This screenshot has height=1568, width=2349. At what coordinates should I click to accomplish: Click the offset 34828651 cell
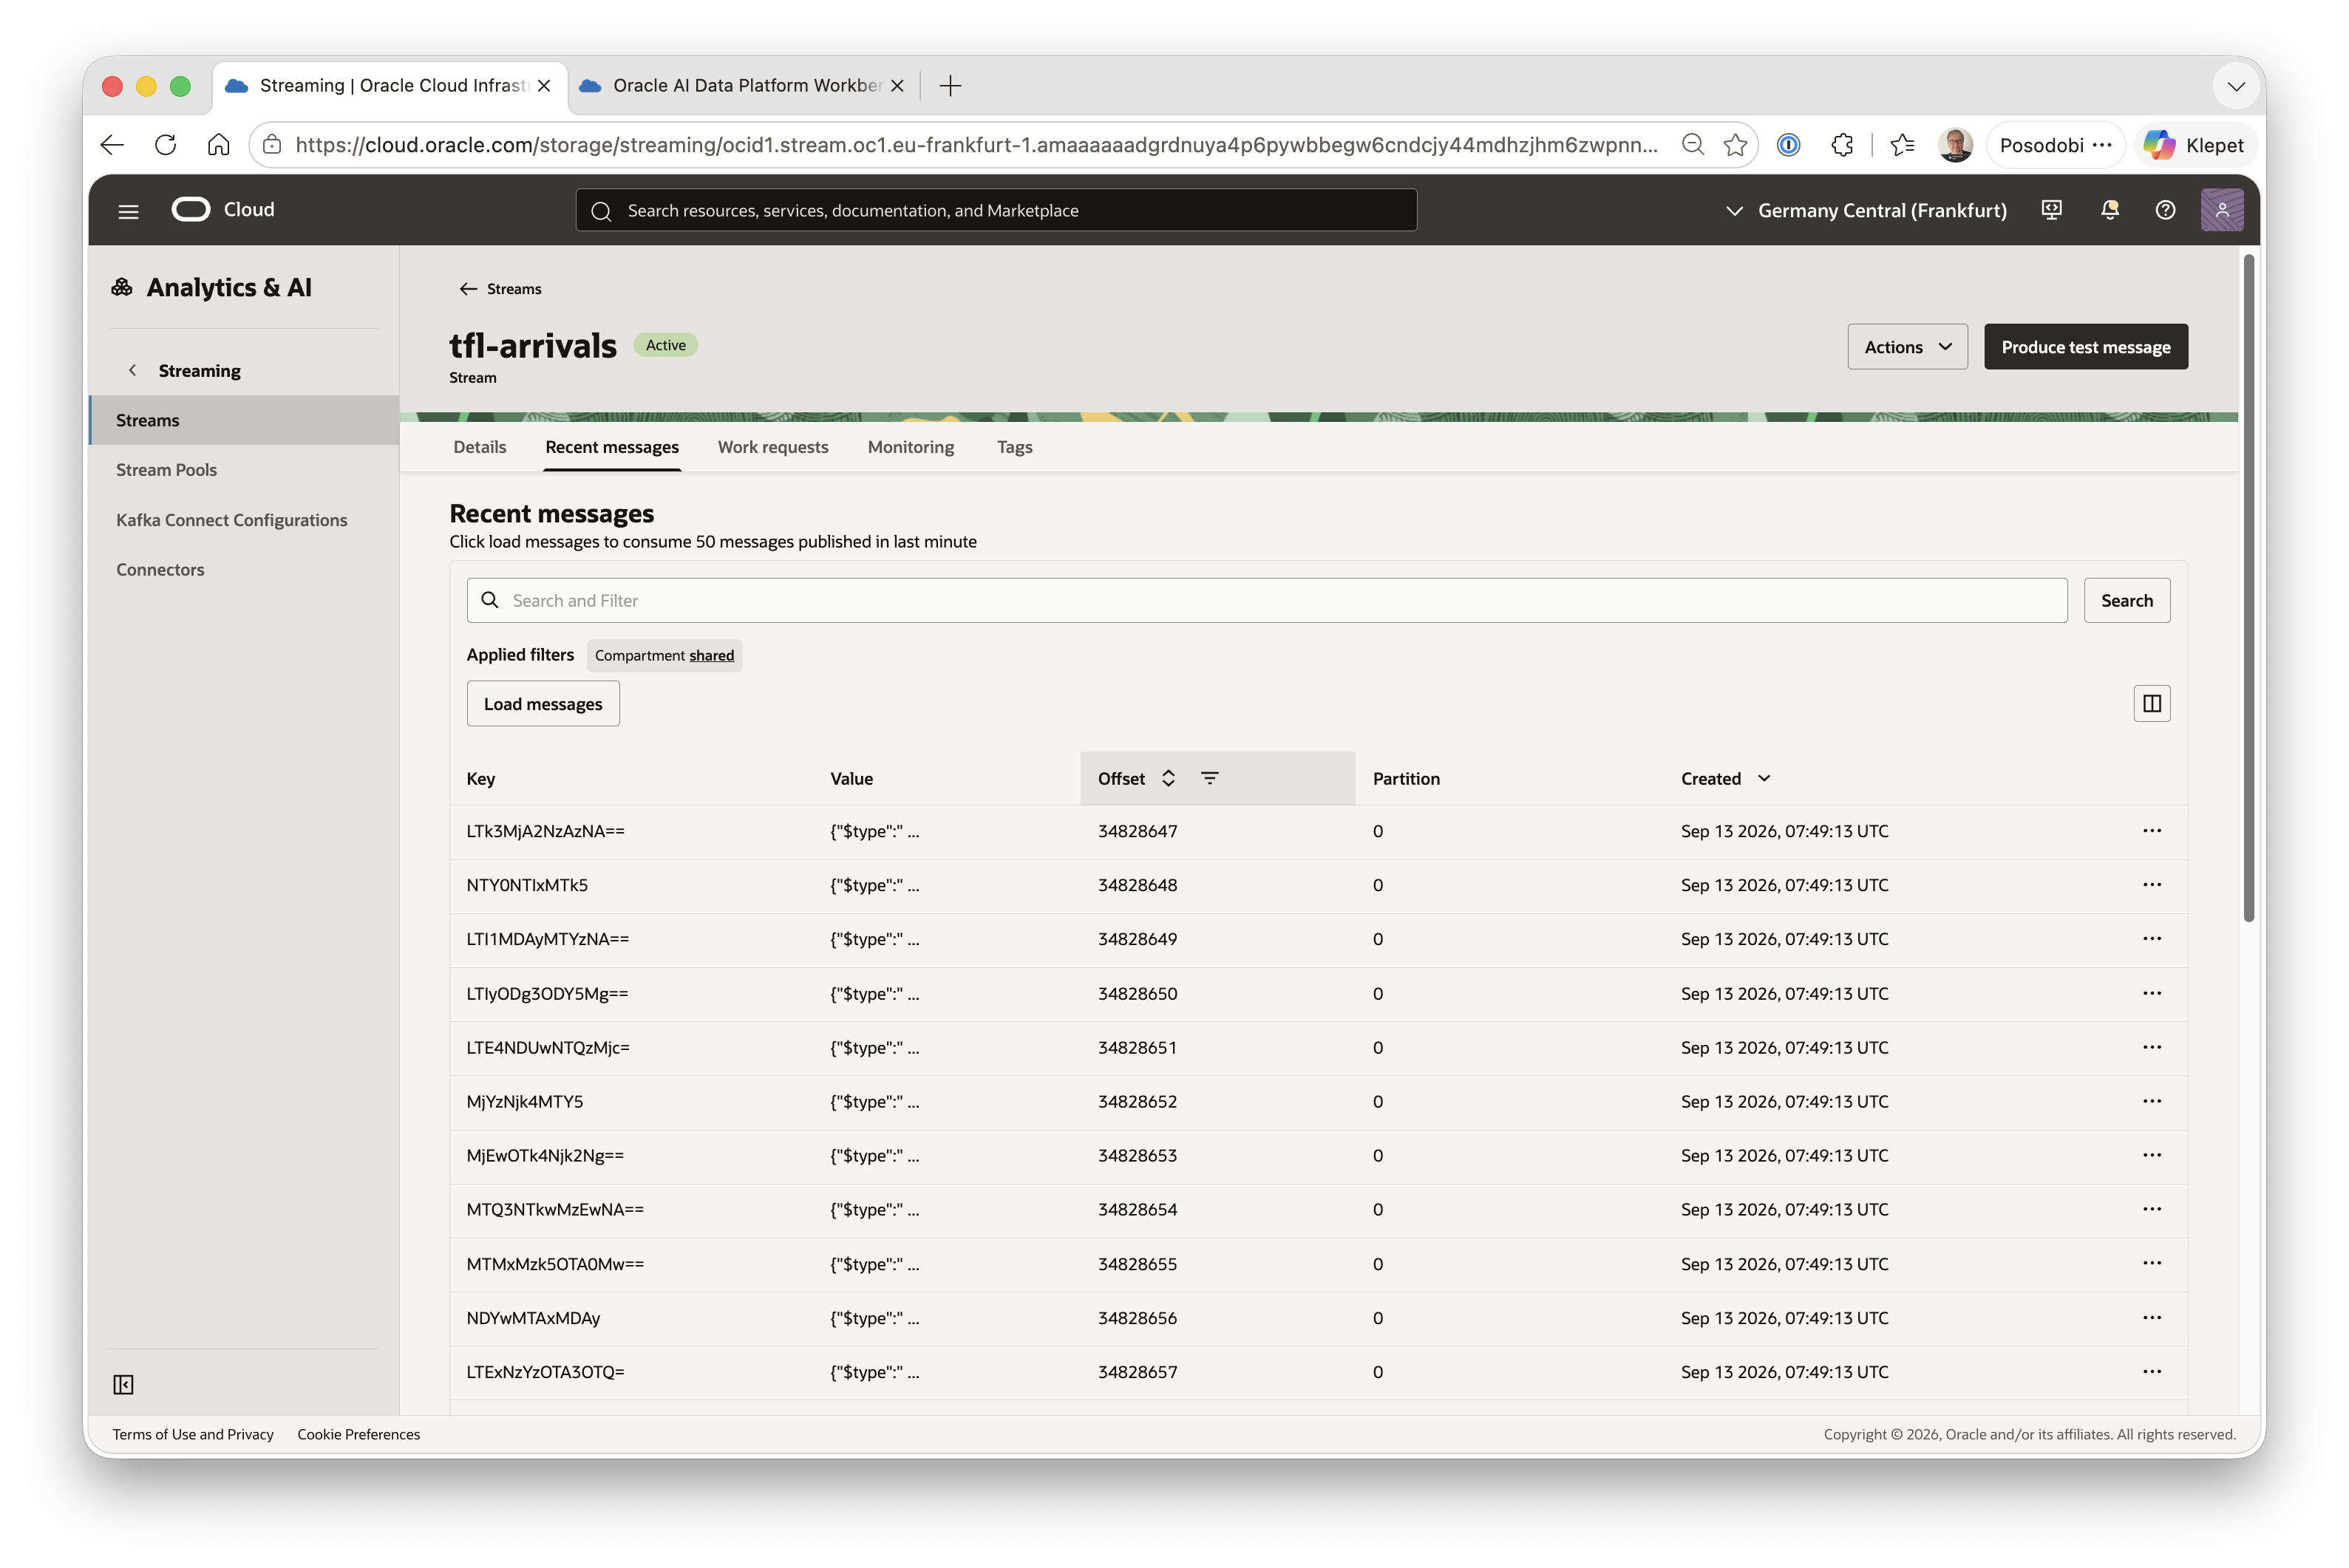coord(1137,1047)
